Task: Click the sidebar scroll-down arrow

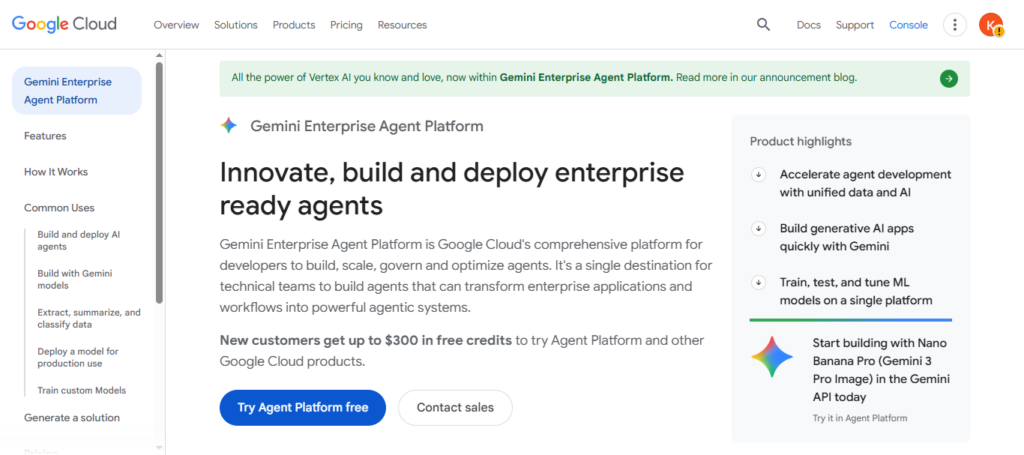Action: [159, 448]
